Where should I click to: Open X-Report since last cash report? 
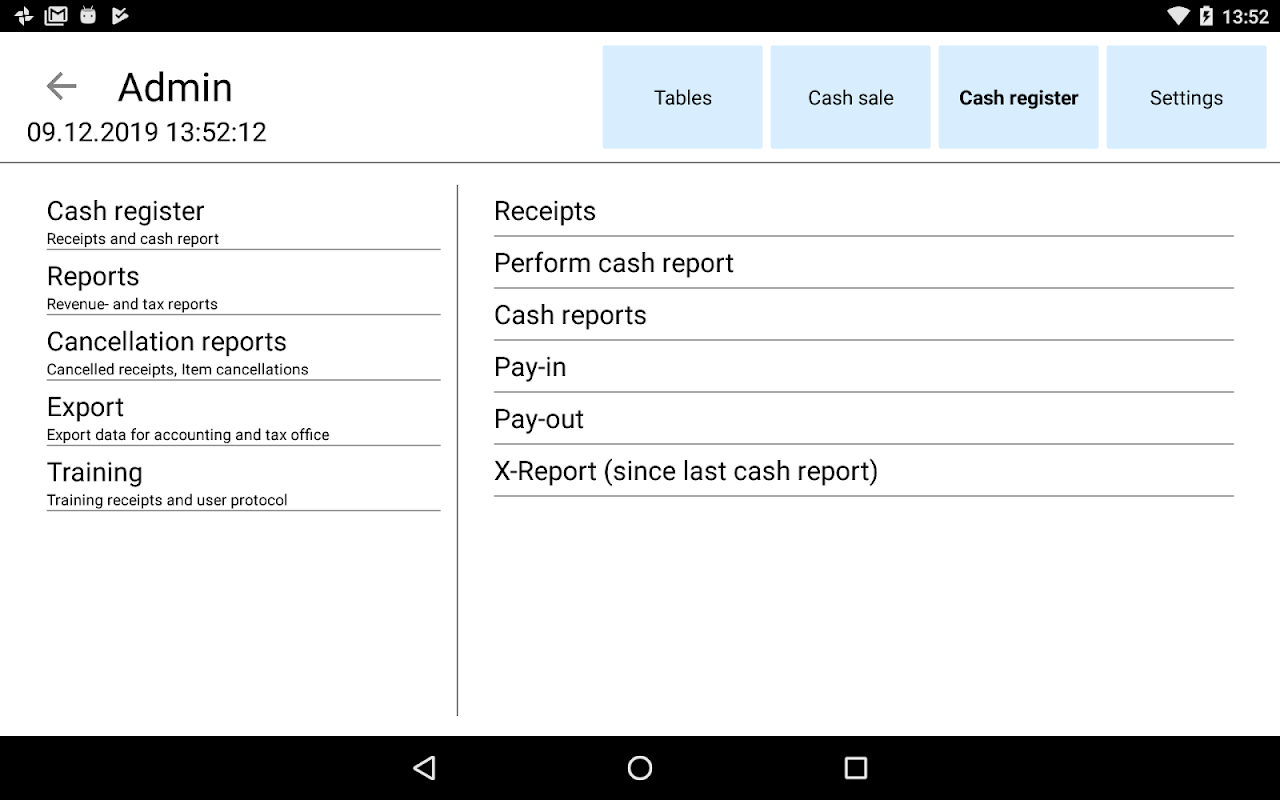coord(864,471)
